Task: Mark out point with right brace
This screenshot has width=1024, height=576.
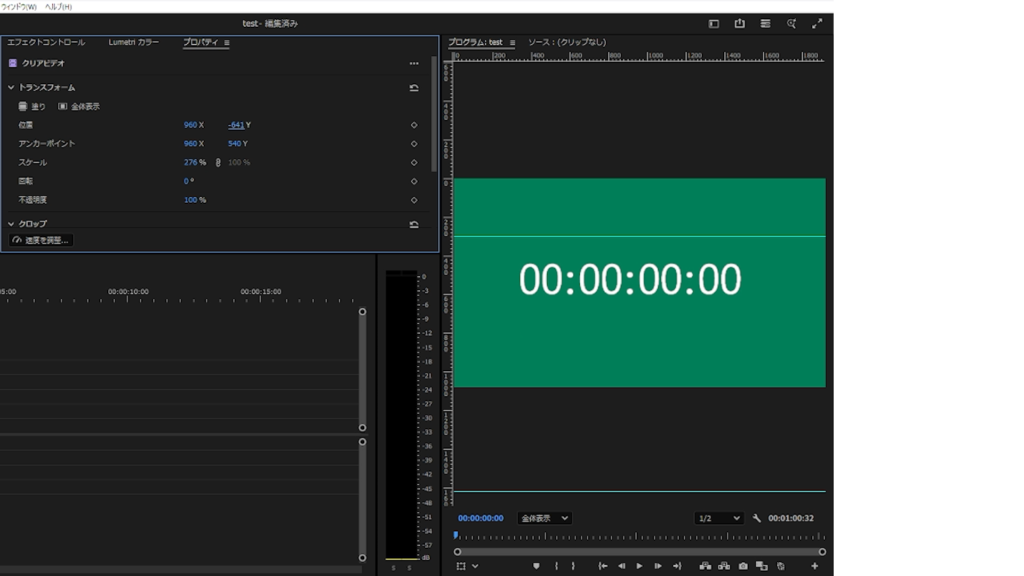Action: click(573, 566)
